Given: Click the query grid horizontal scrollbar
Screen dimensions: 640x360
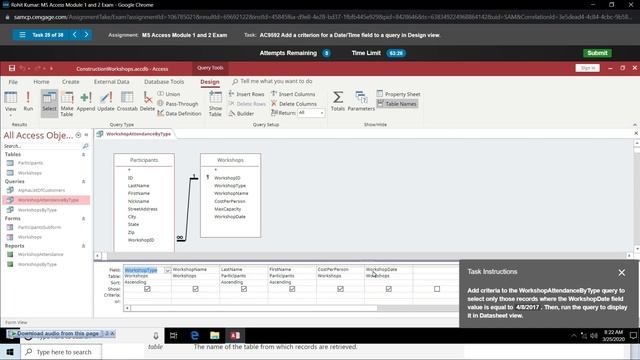Looking at the screenshot, I should (253, 308).
